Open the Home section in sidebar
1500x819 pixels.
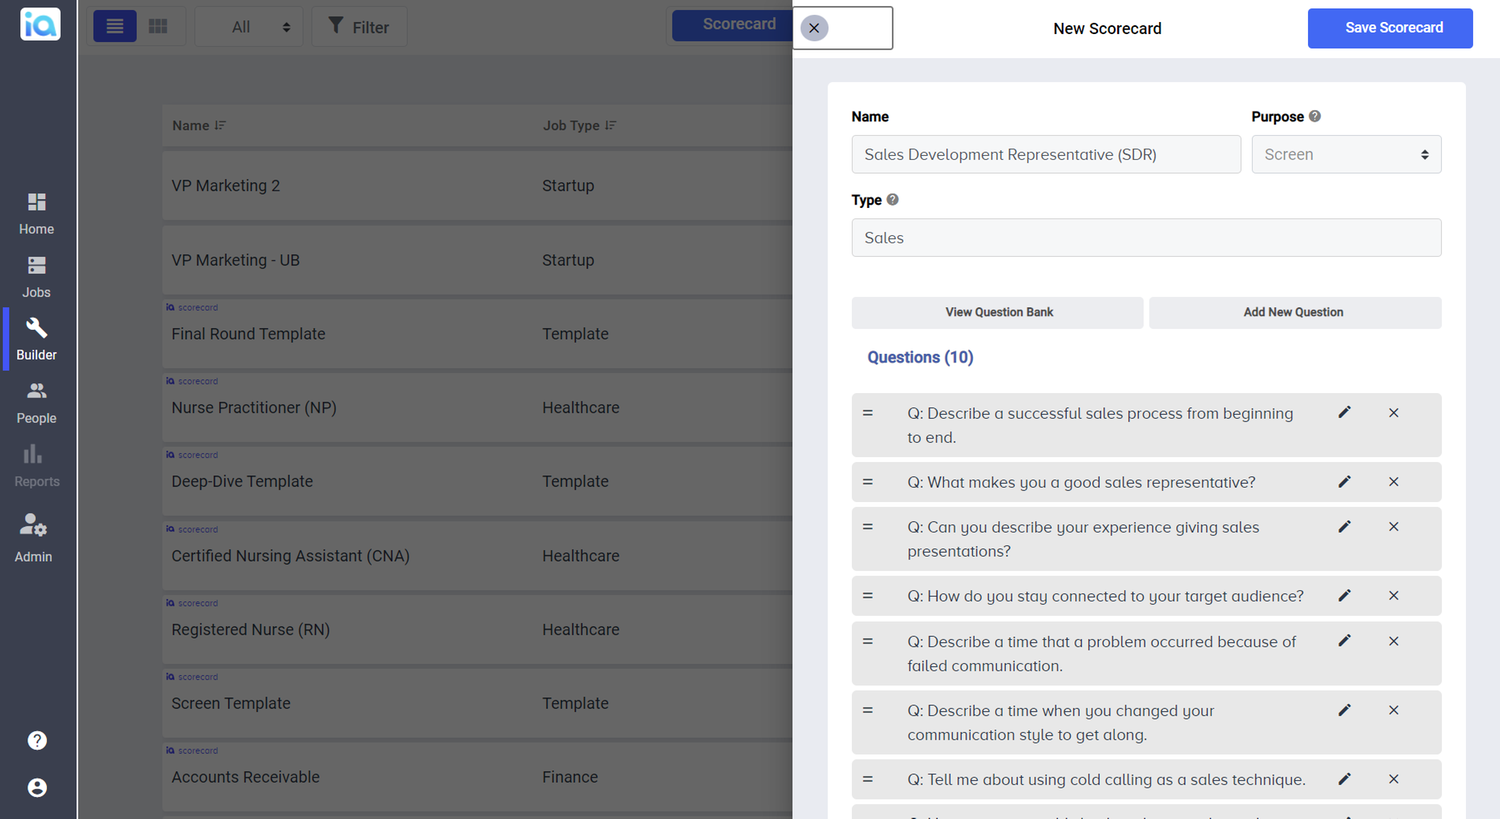click(36, 213)
